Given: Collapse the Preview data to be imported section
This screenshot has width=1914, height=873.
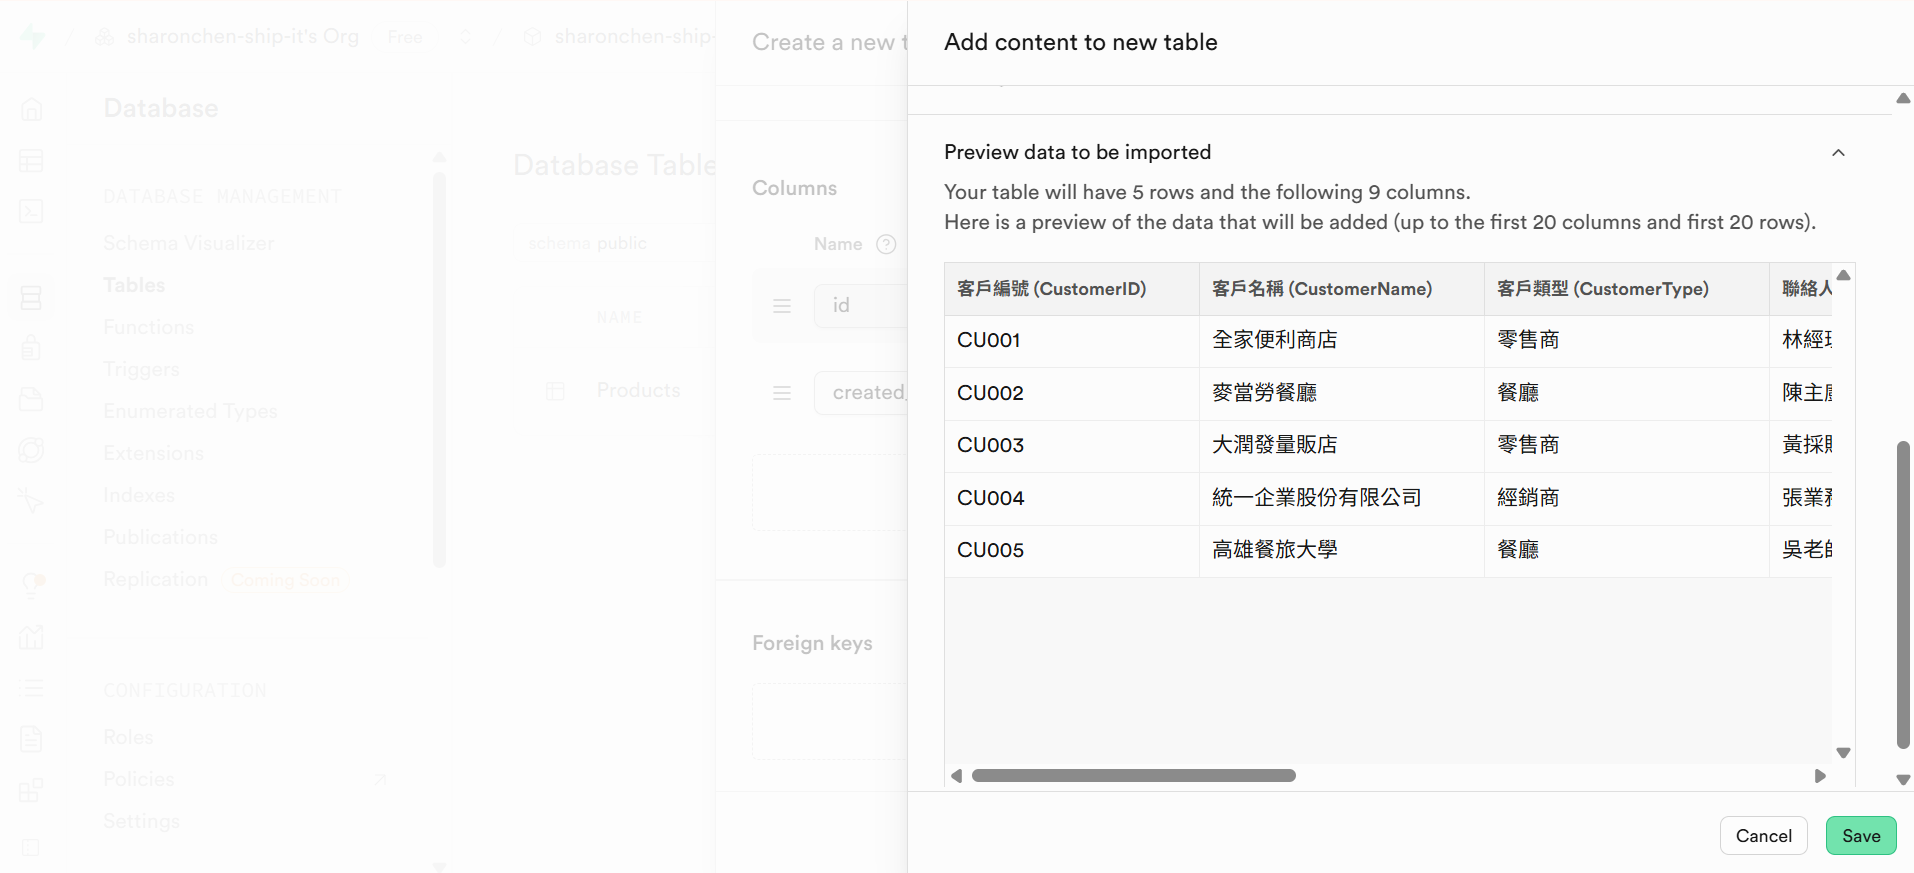Looking at the screenshot, I should point(1838,153).
